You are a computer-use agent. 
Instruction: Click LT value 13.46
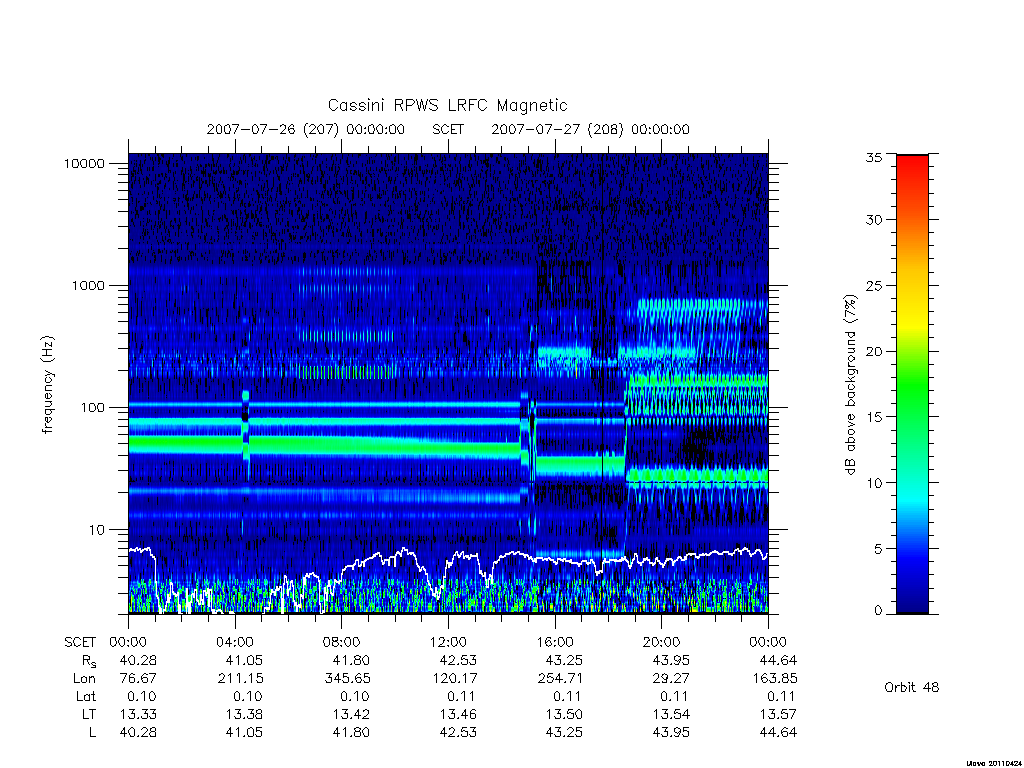coord(458,715)
